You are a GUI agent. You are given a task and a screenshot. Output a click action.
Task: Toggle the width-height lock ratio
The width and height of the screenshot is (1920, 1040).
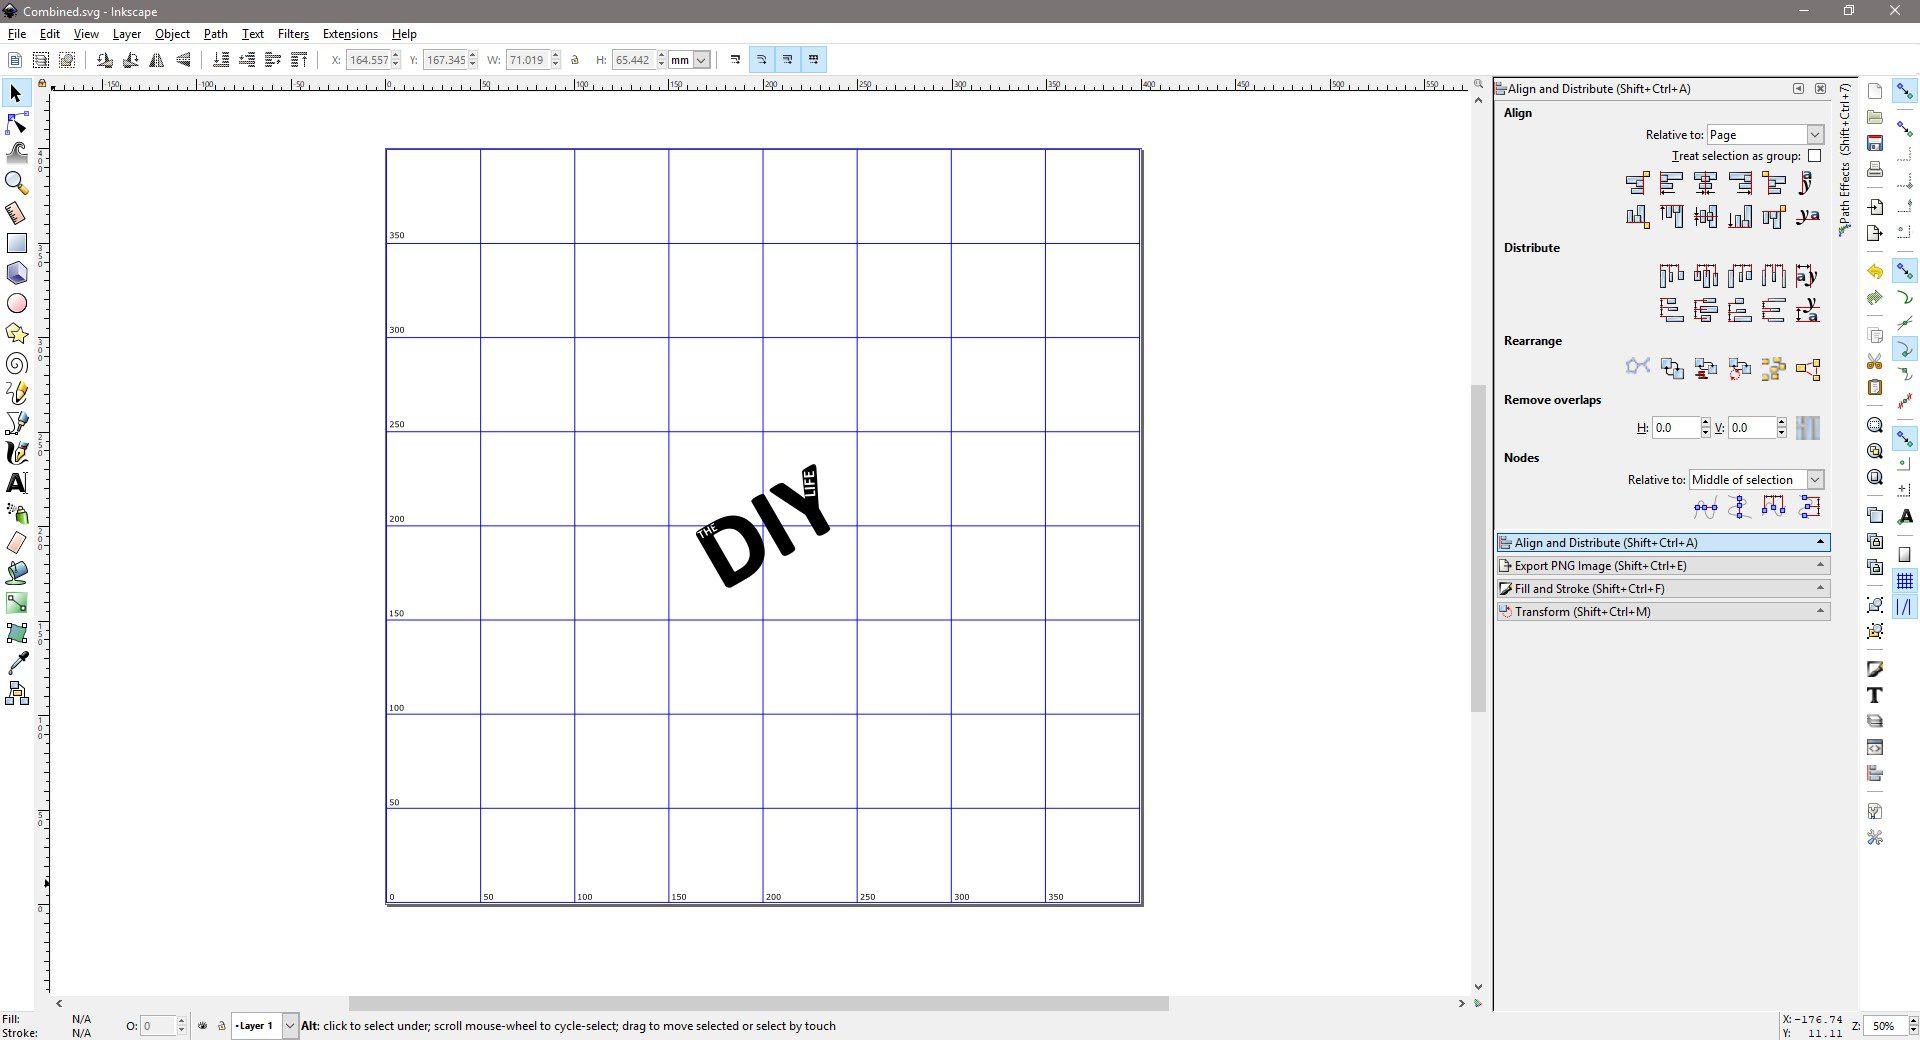pos(575,60)
